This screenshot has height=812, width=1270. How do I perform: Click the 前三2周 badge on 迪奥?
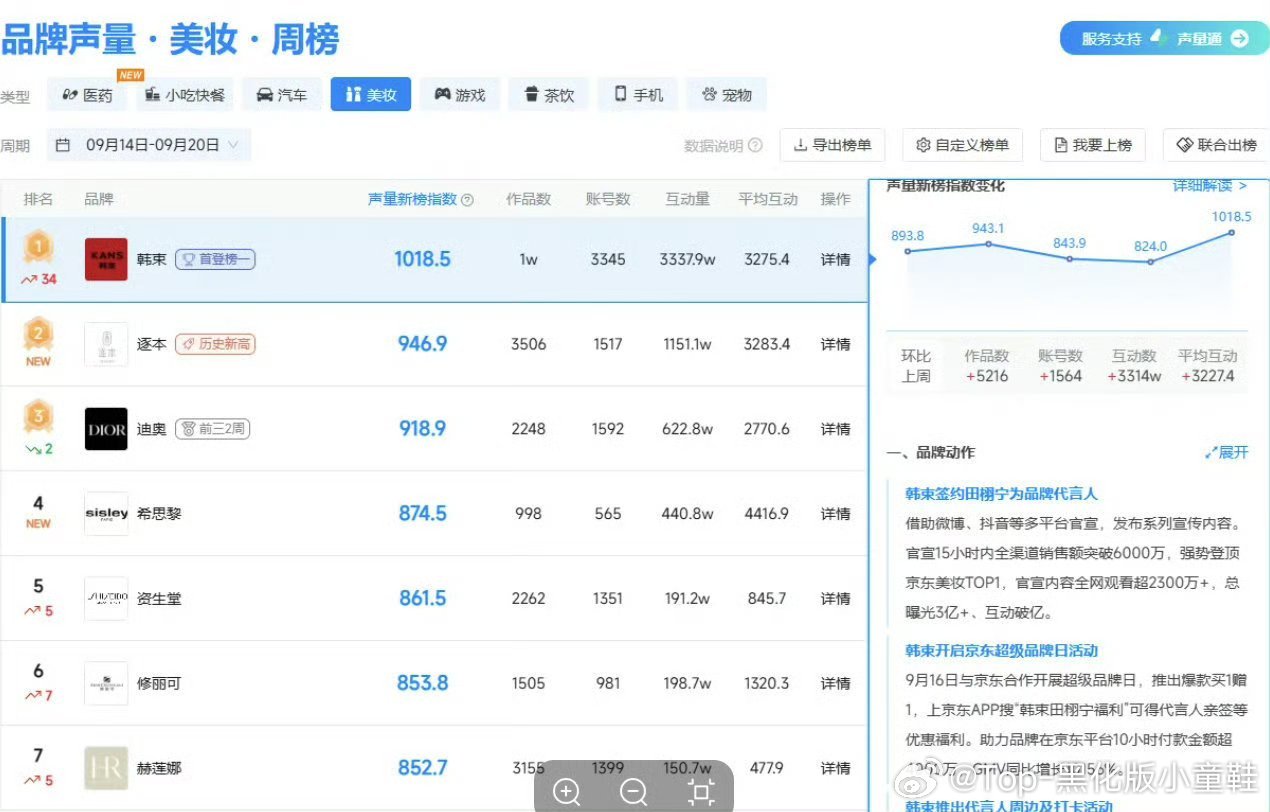click(x=212, y=429)
